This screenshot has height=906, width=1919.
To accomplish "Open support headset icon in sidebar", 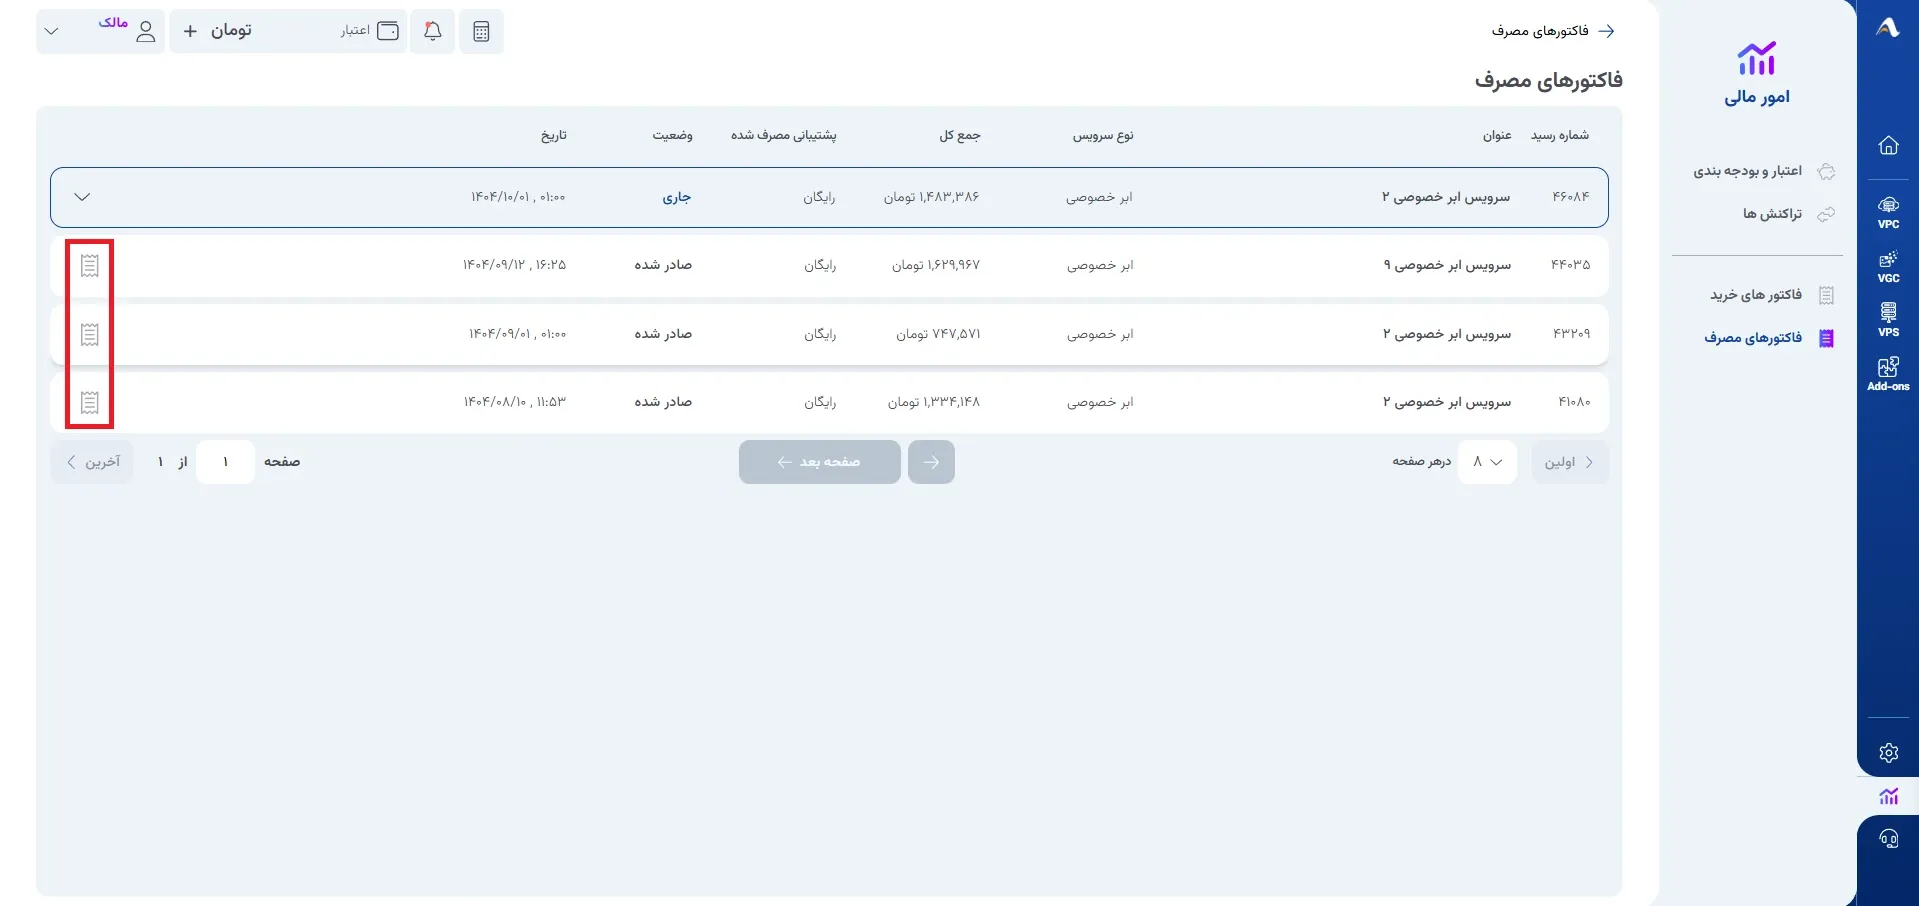I will (1888, 839).
